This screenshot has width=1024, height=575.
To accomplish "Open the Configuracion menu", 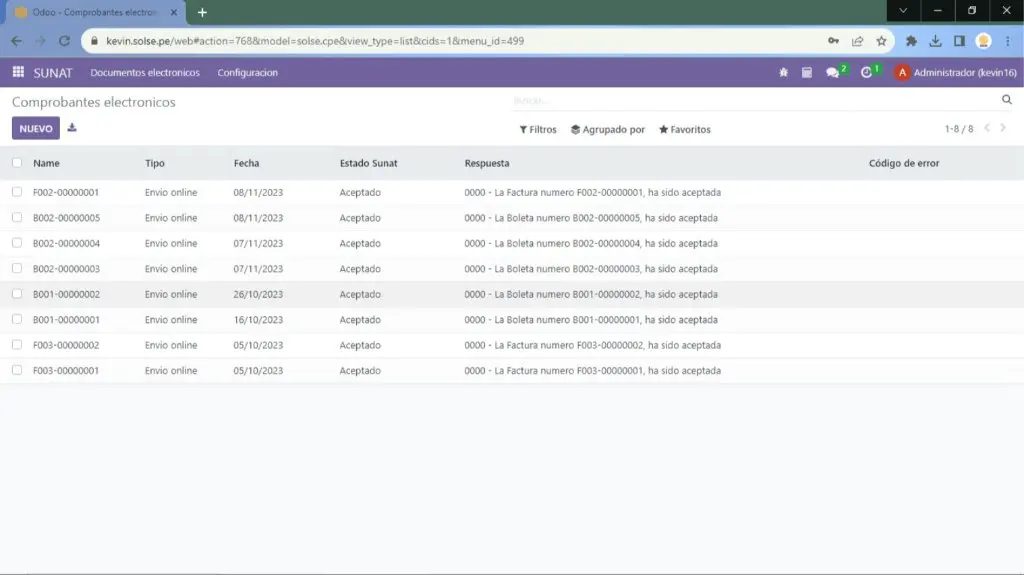I will pos(247,73).
